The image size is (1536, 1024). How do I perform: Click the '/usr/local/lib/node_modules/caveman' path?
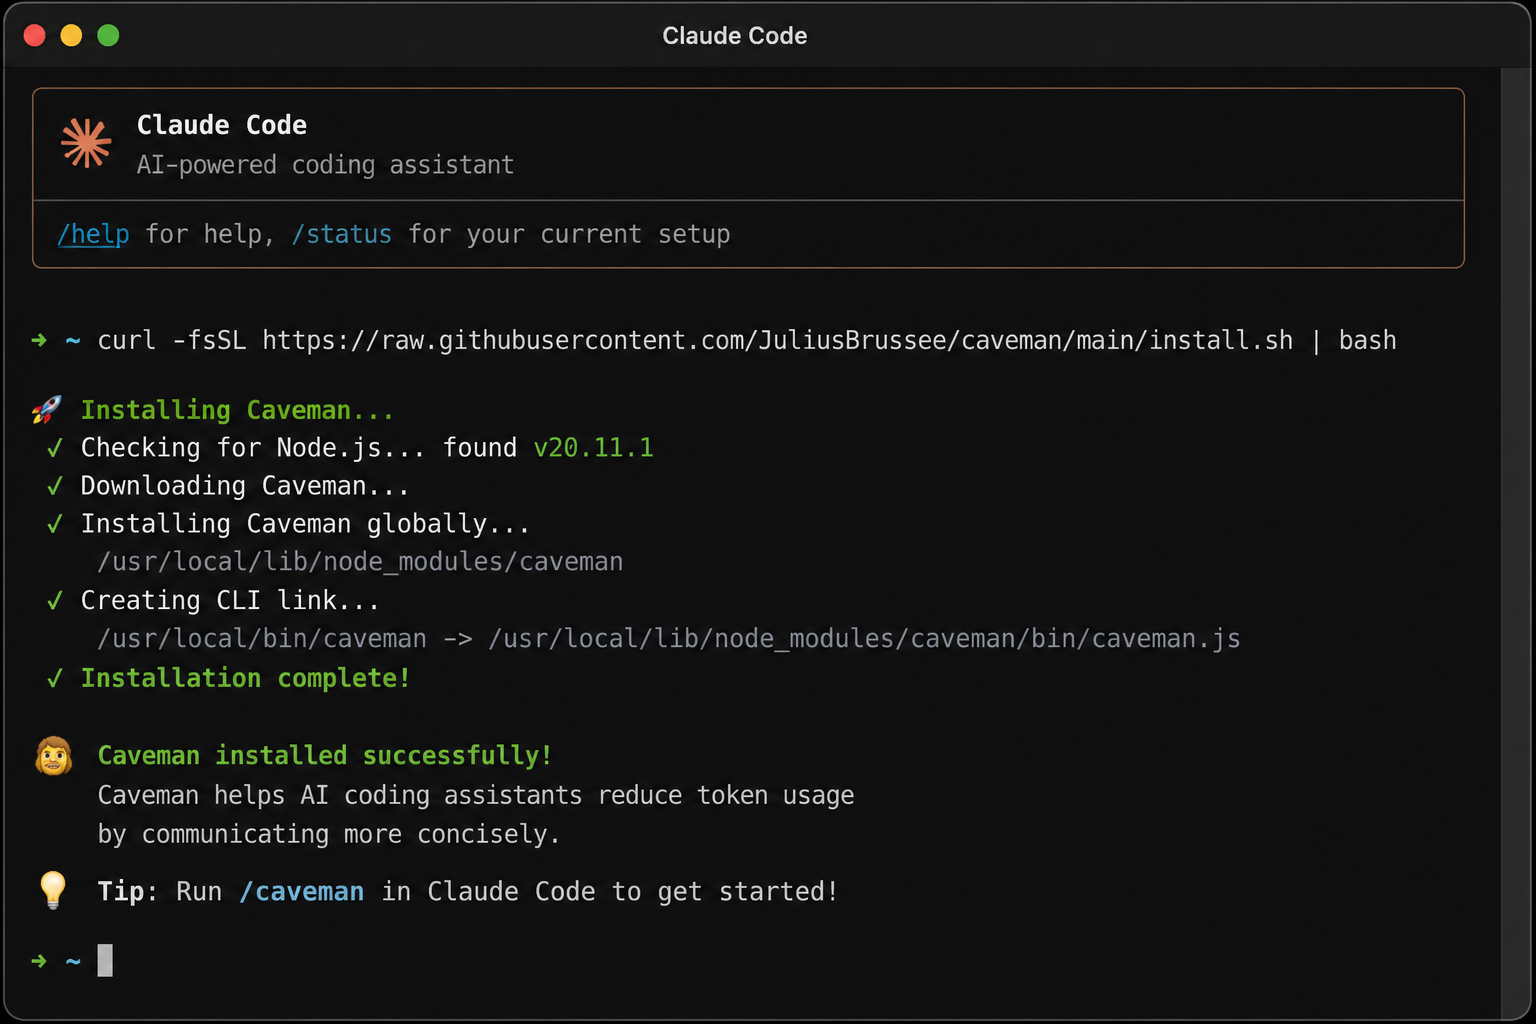(x=360, y=562)
